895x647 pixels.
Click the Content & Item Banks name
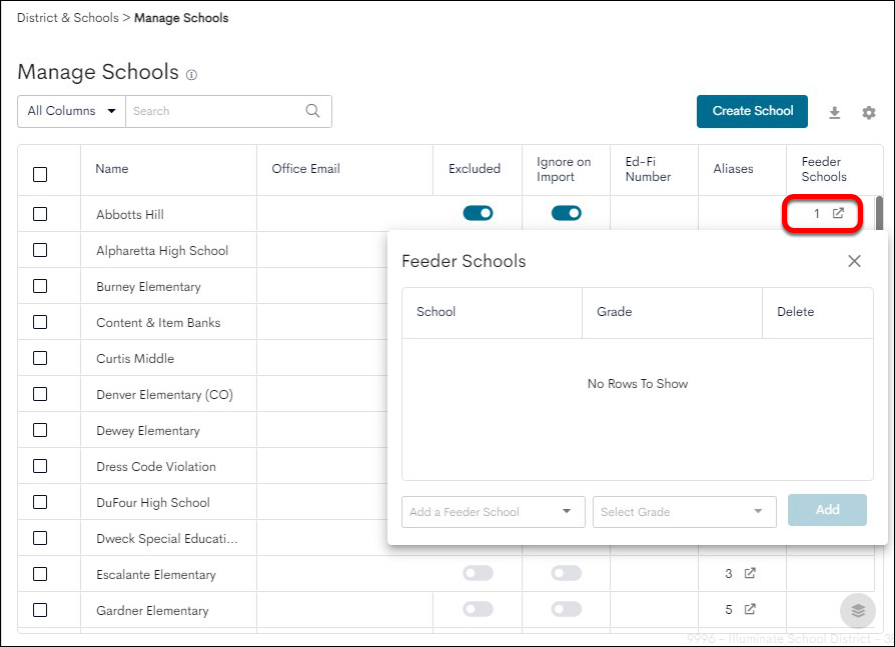(158, 323)
